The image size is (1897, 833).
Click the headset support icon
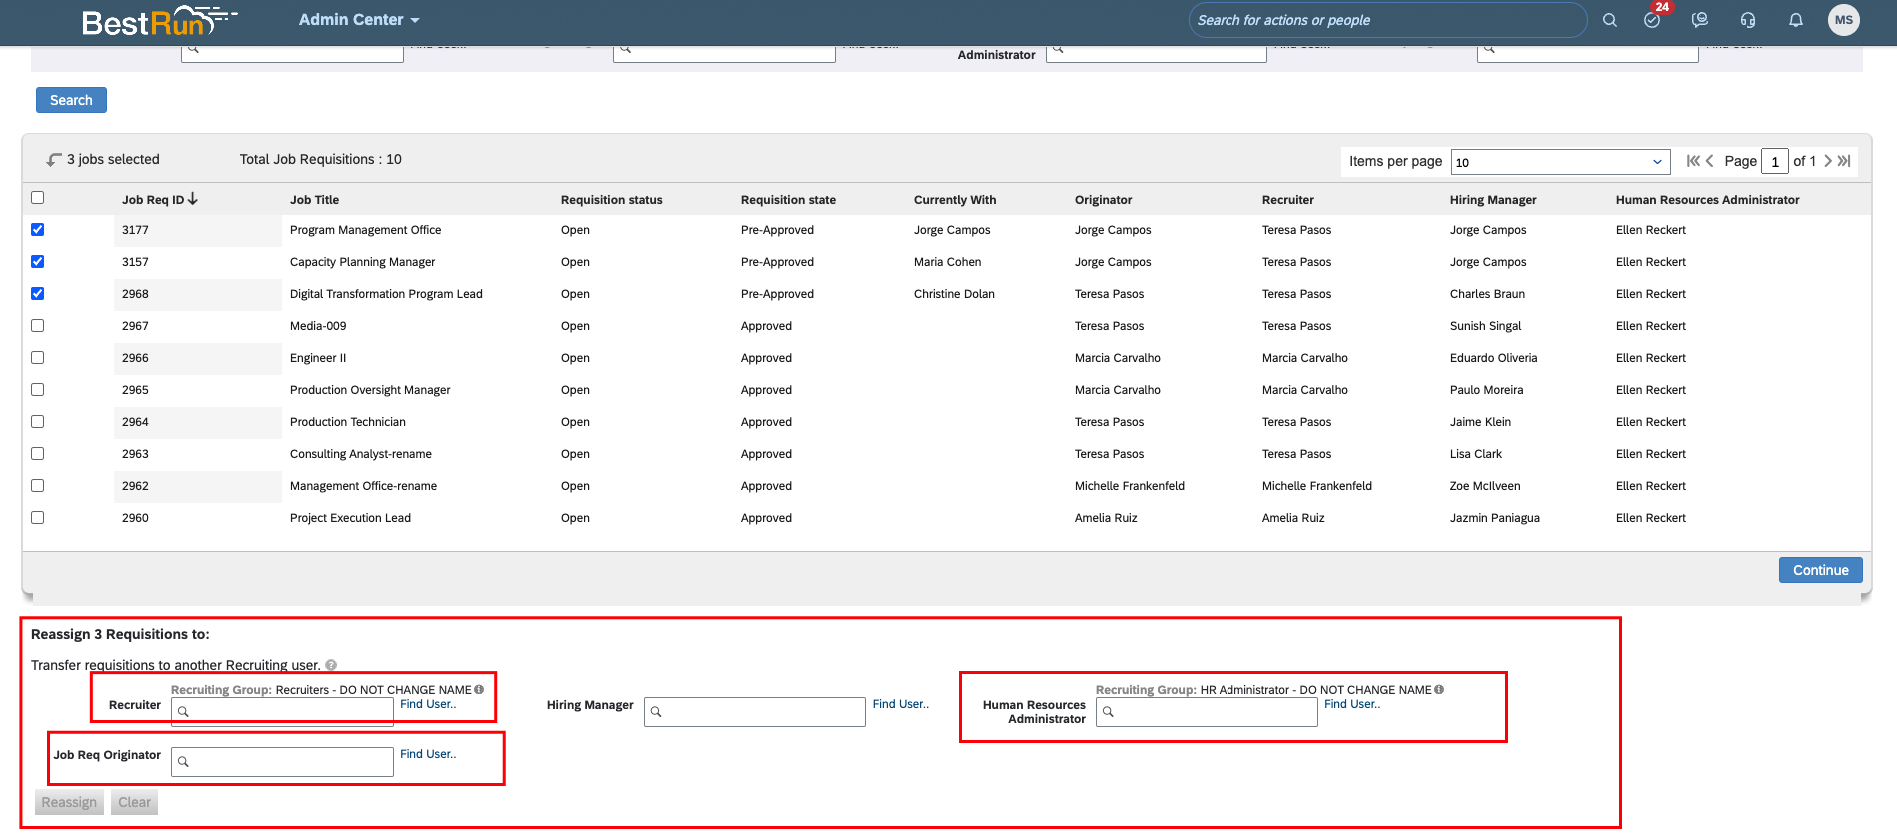(1748, 20)
